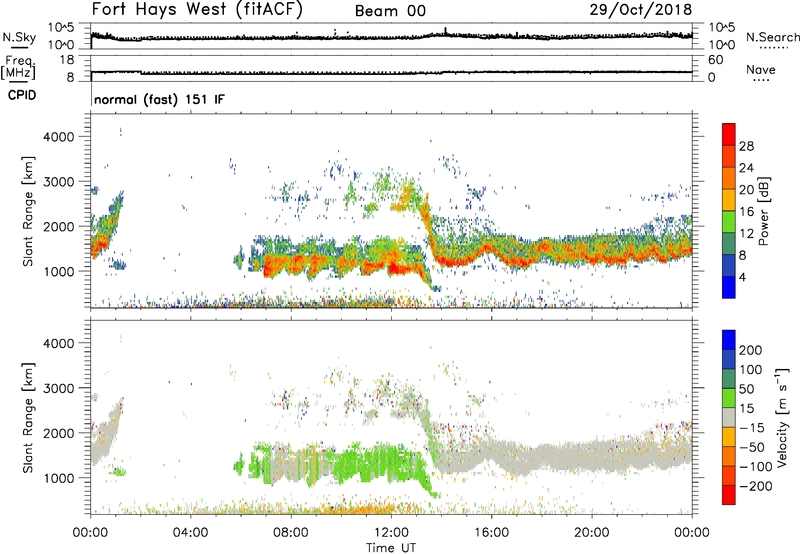Click the "-15" tick on the Velocity scale
800x554 pixels.
[x=752, y=428]
